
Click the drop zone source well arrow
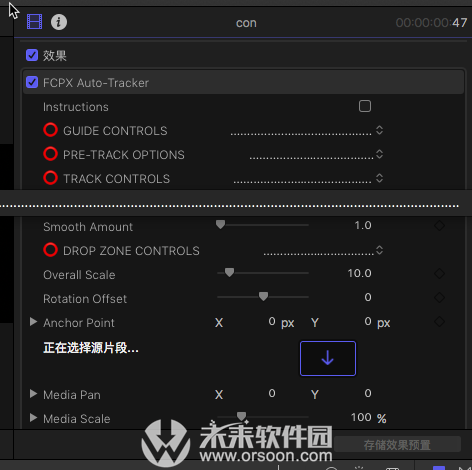point(328,358)
